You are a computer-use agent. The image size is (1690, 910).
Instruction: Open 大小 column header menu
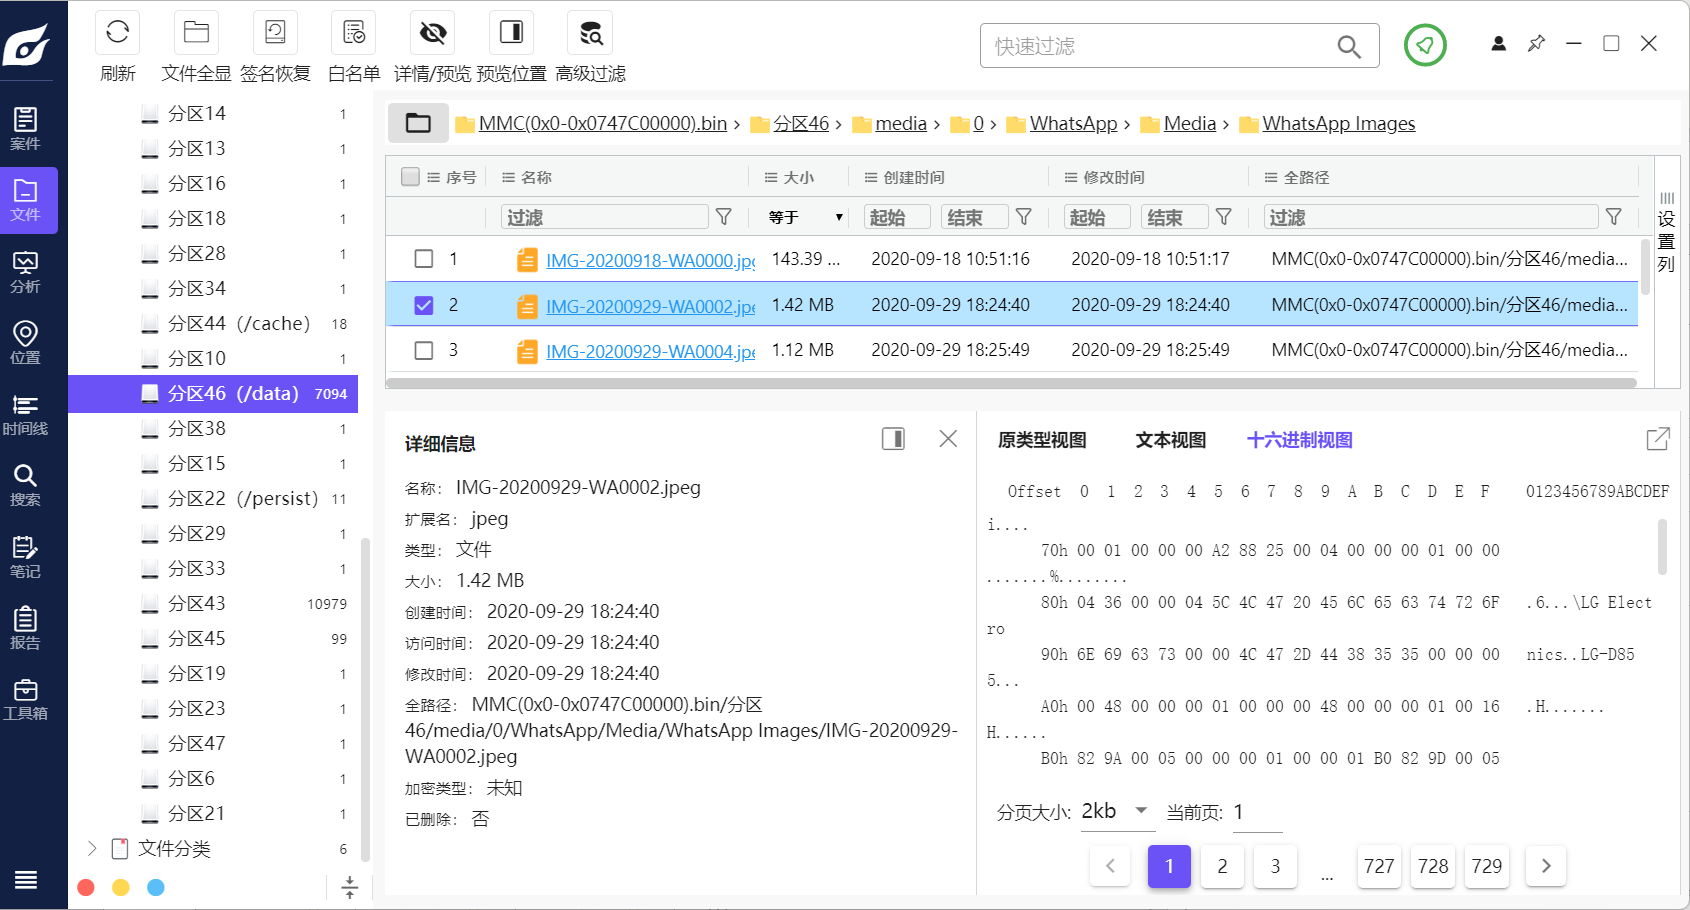771,177
